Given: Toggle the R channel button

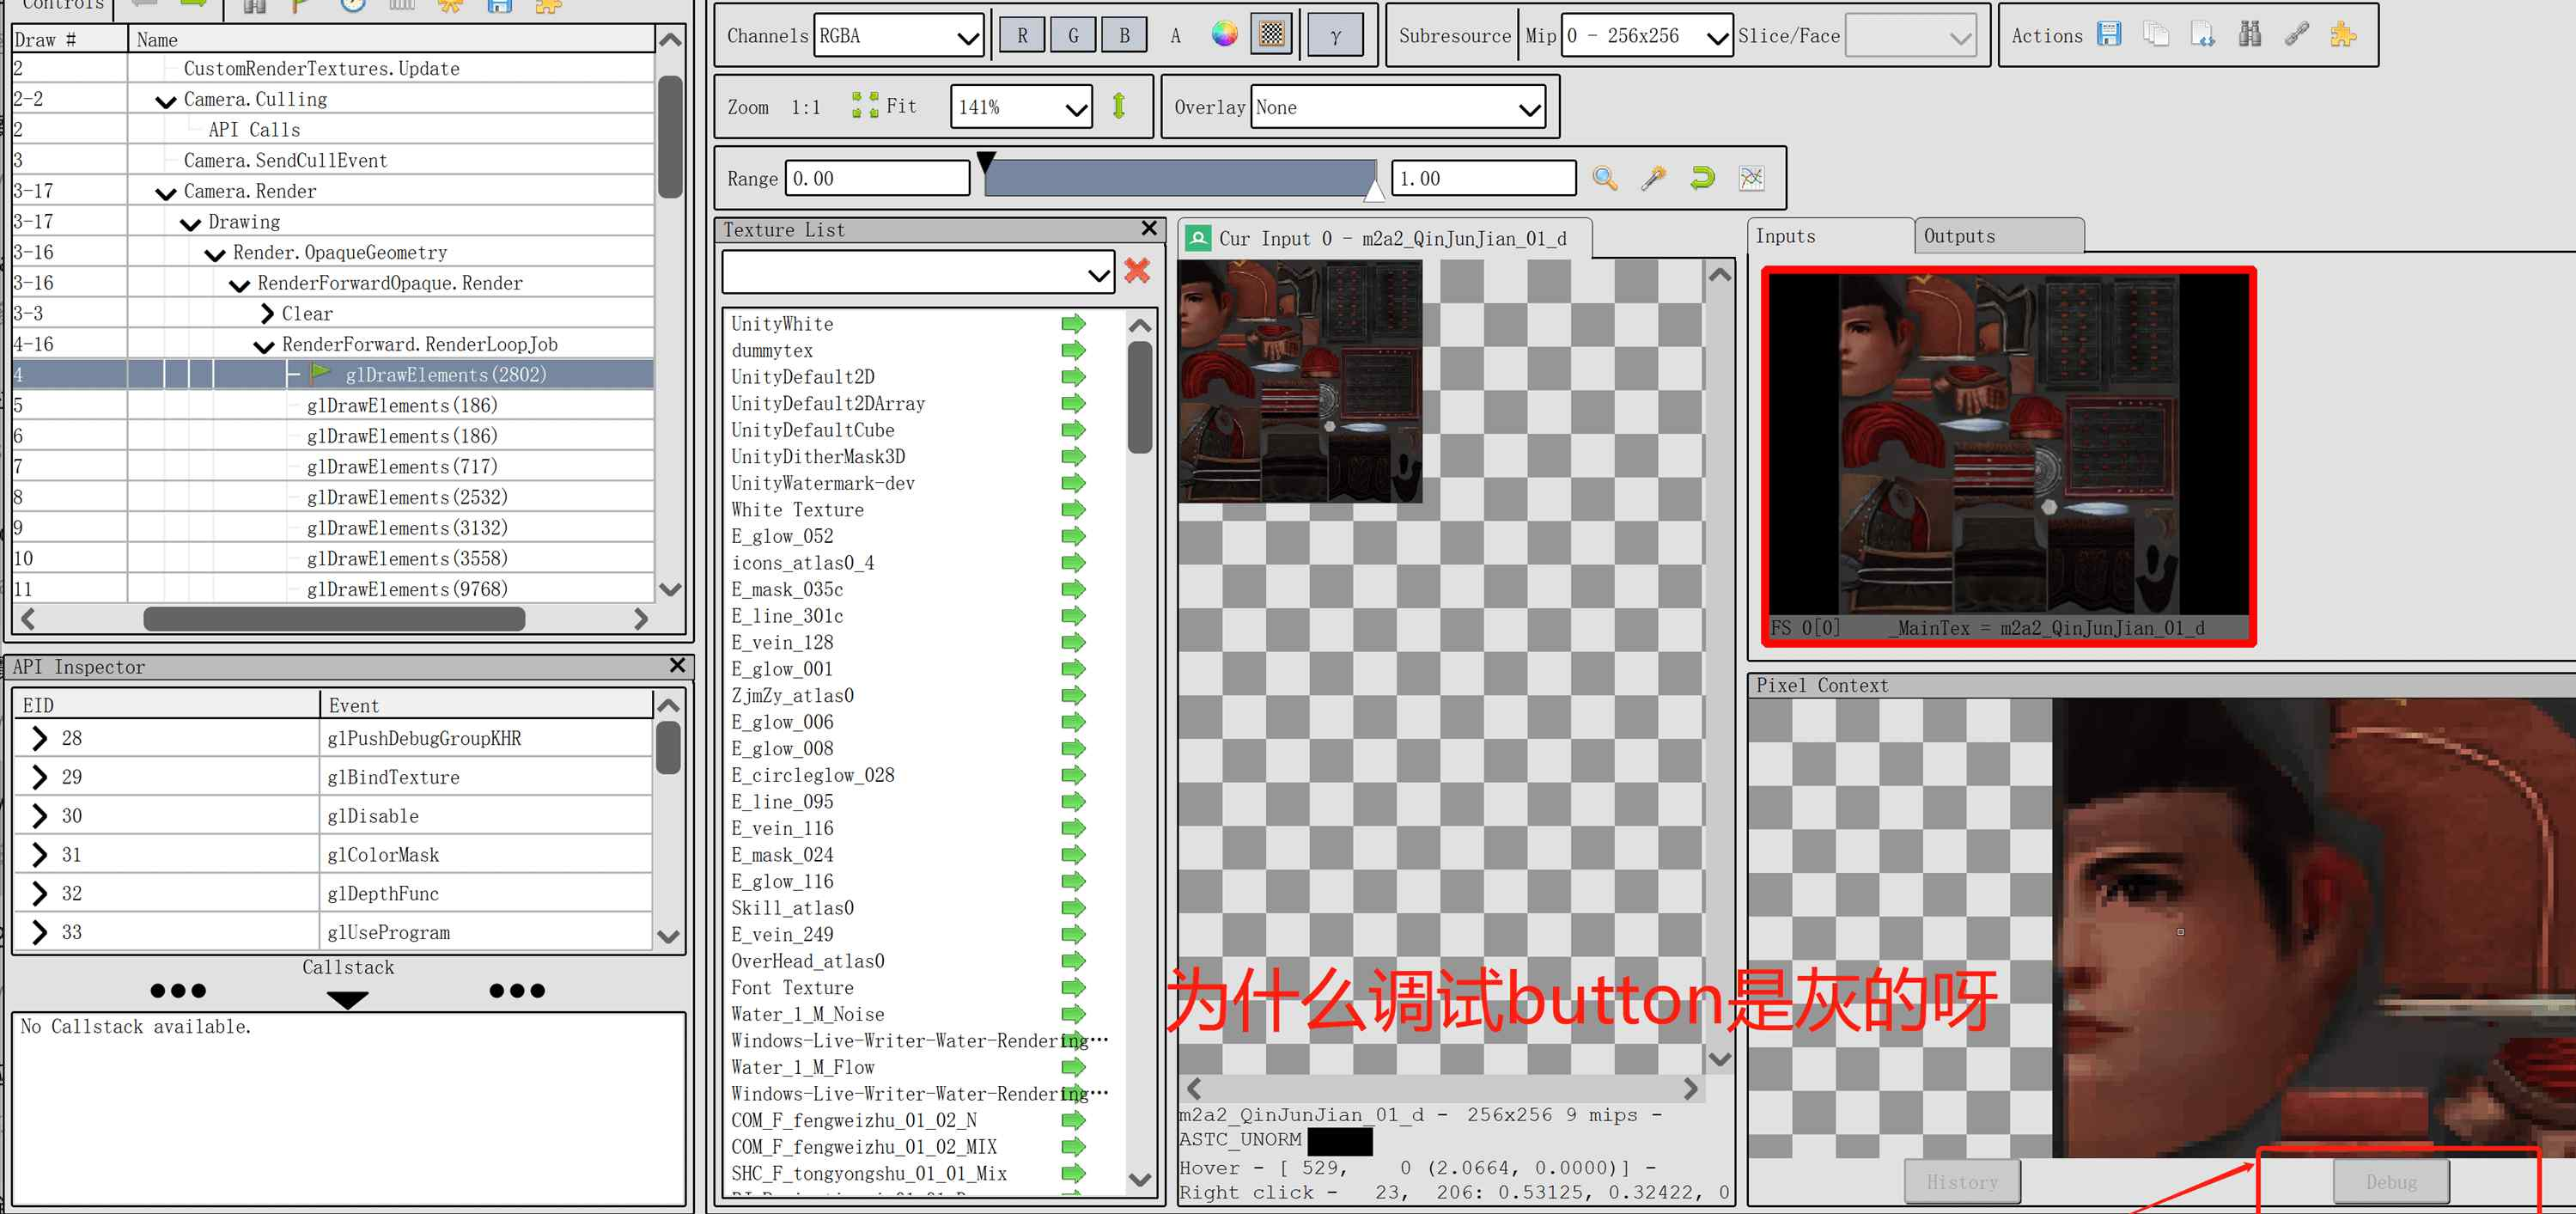Looking at the screenshot, I should 1022,36.
